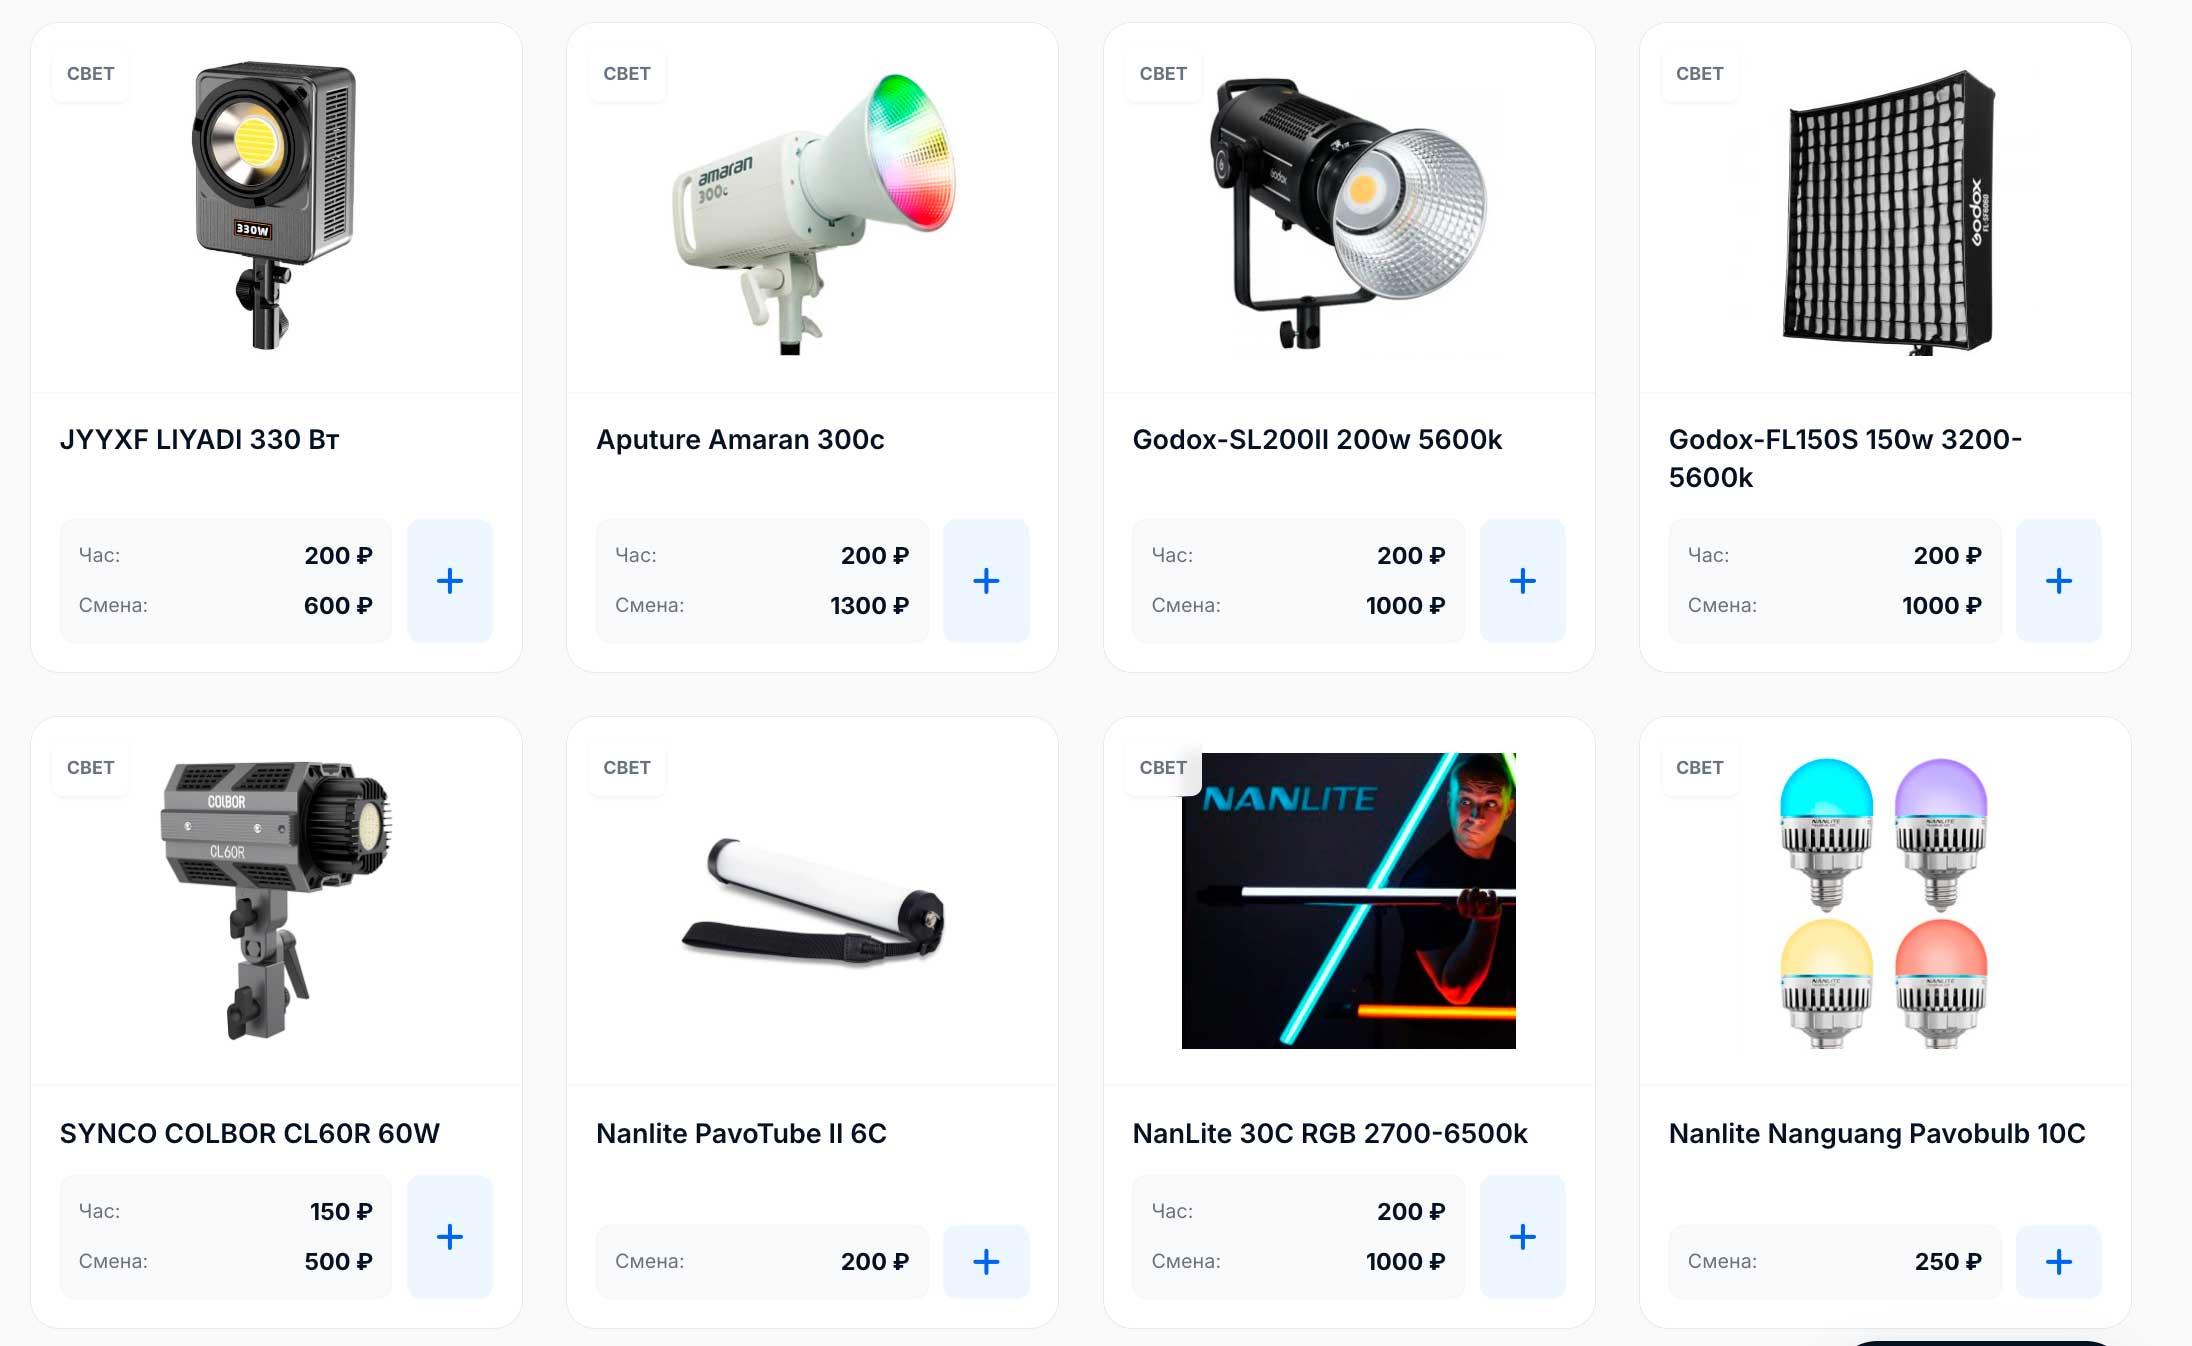This screenshot has width=2192, height=1346.
Task: Select СВЕТ category tag on Pavobulb card
Action: (x=1699, y=768)
